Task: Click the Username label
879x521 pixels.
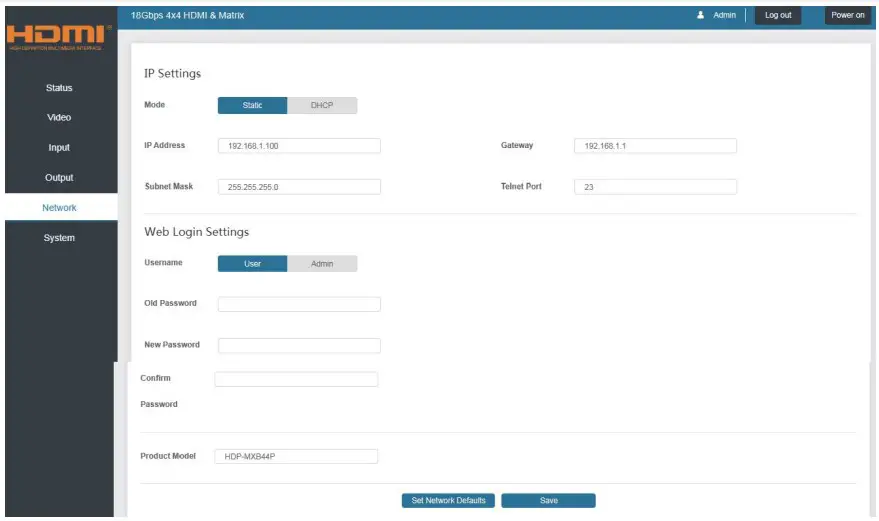Action: (163, 262)
